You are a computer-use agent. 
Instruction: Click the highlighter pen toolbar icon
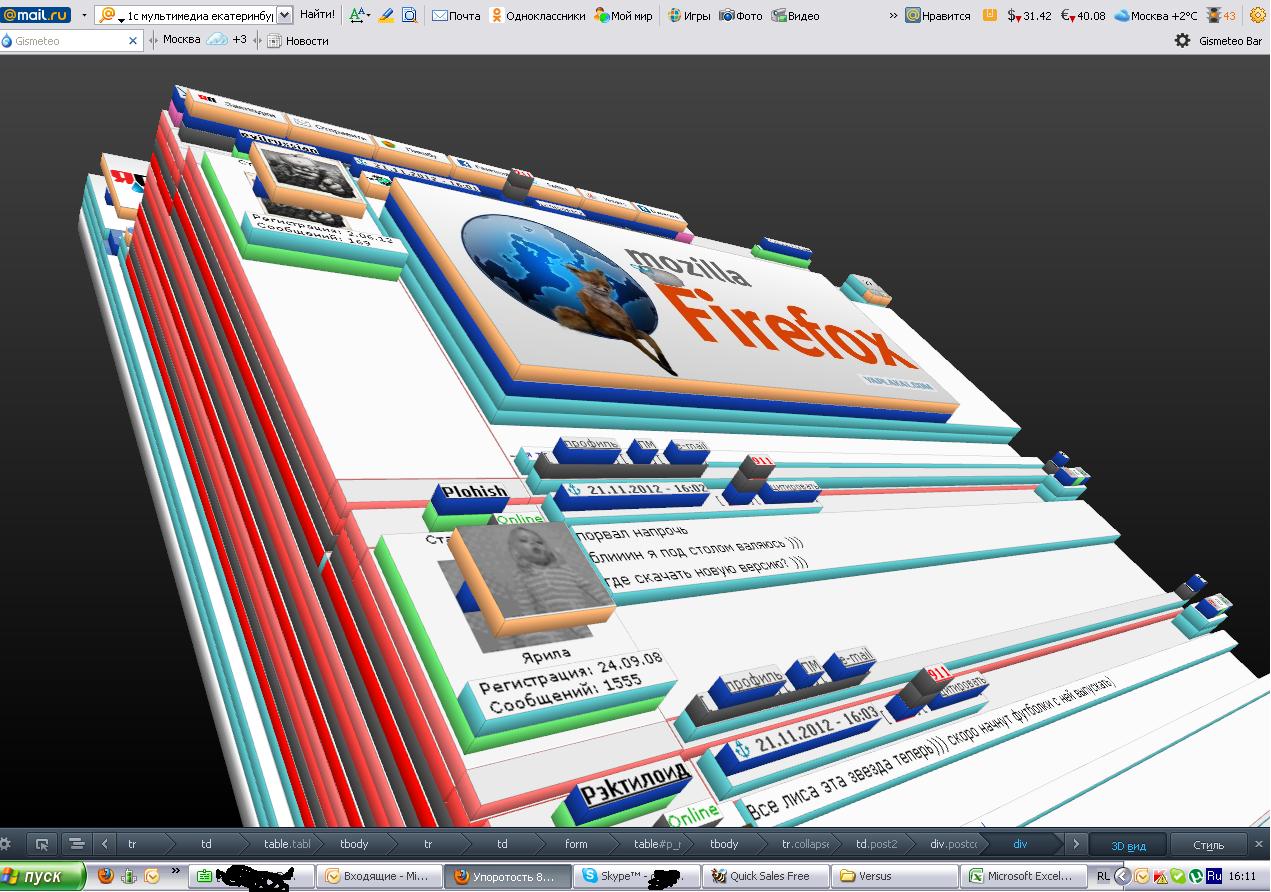click(x=386, y=15)
